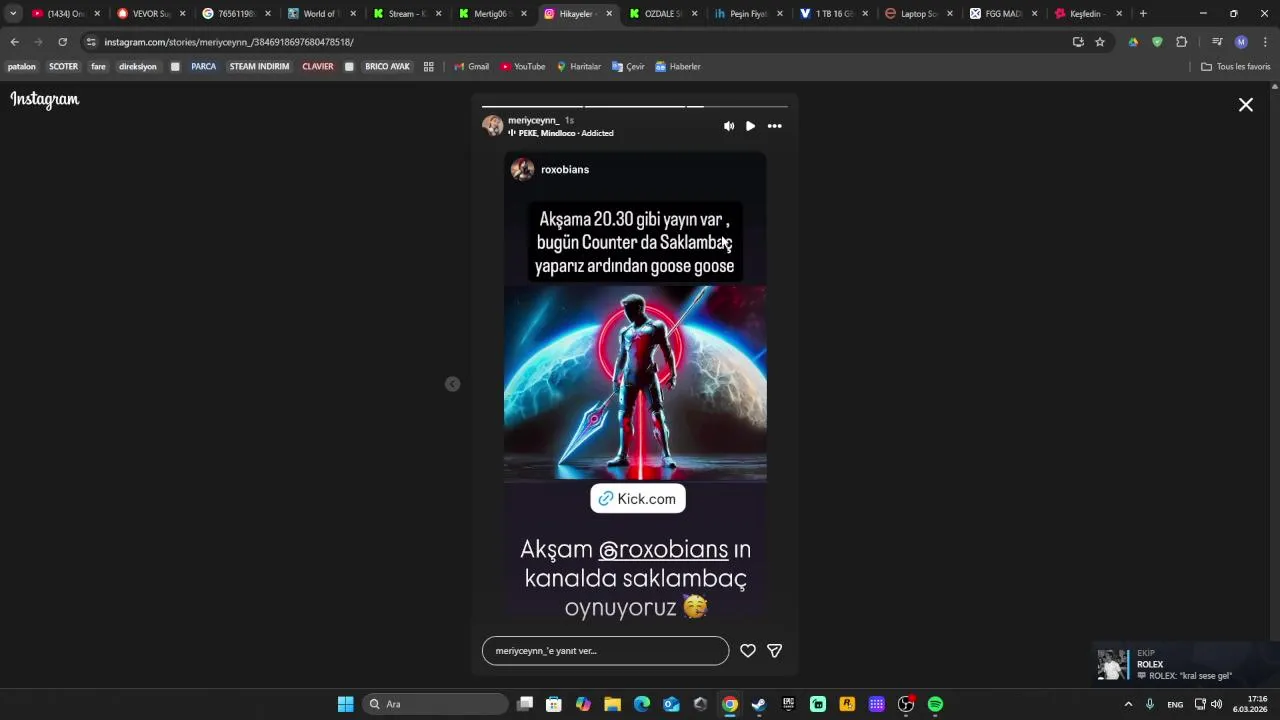Like the story with the heart icon
Image resolution: width=1280 pixels, height=720 pixels.
tap(748, 651)
